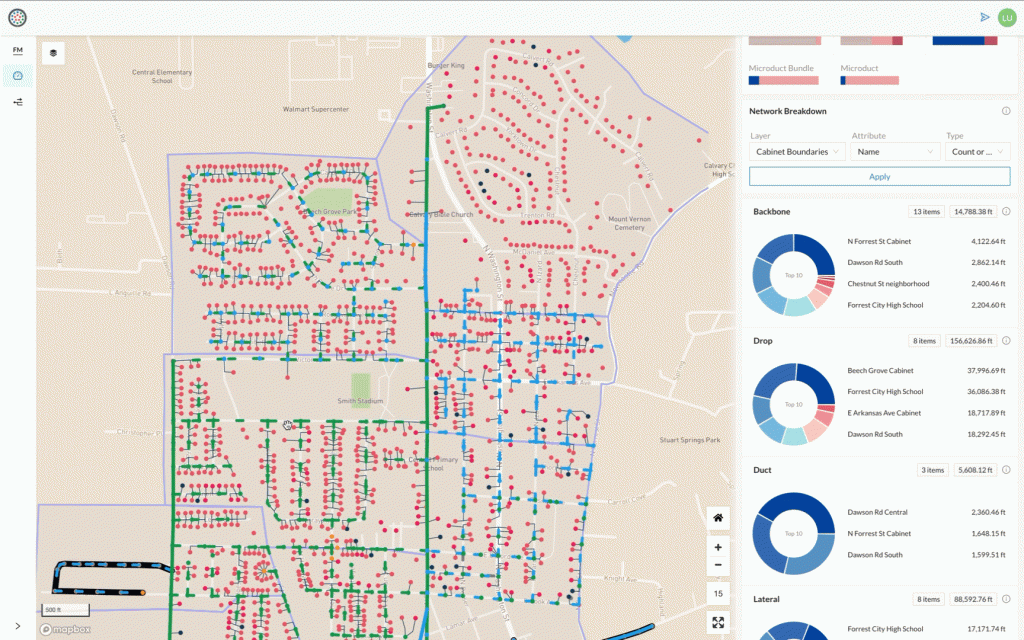Select Duct N Forrest St Cabinet 1,648.15 row

tap(926, 534)
